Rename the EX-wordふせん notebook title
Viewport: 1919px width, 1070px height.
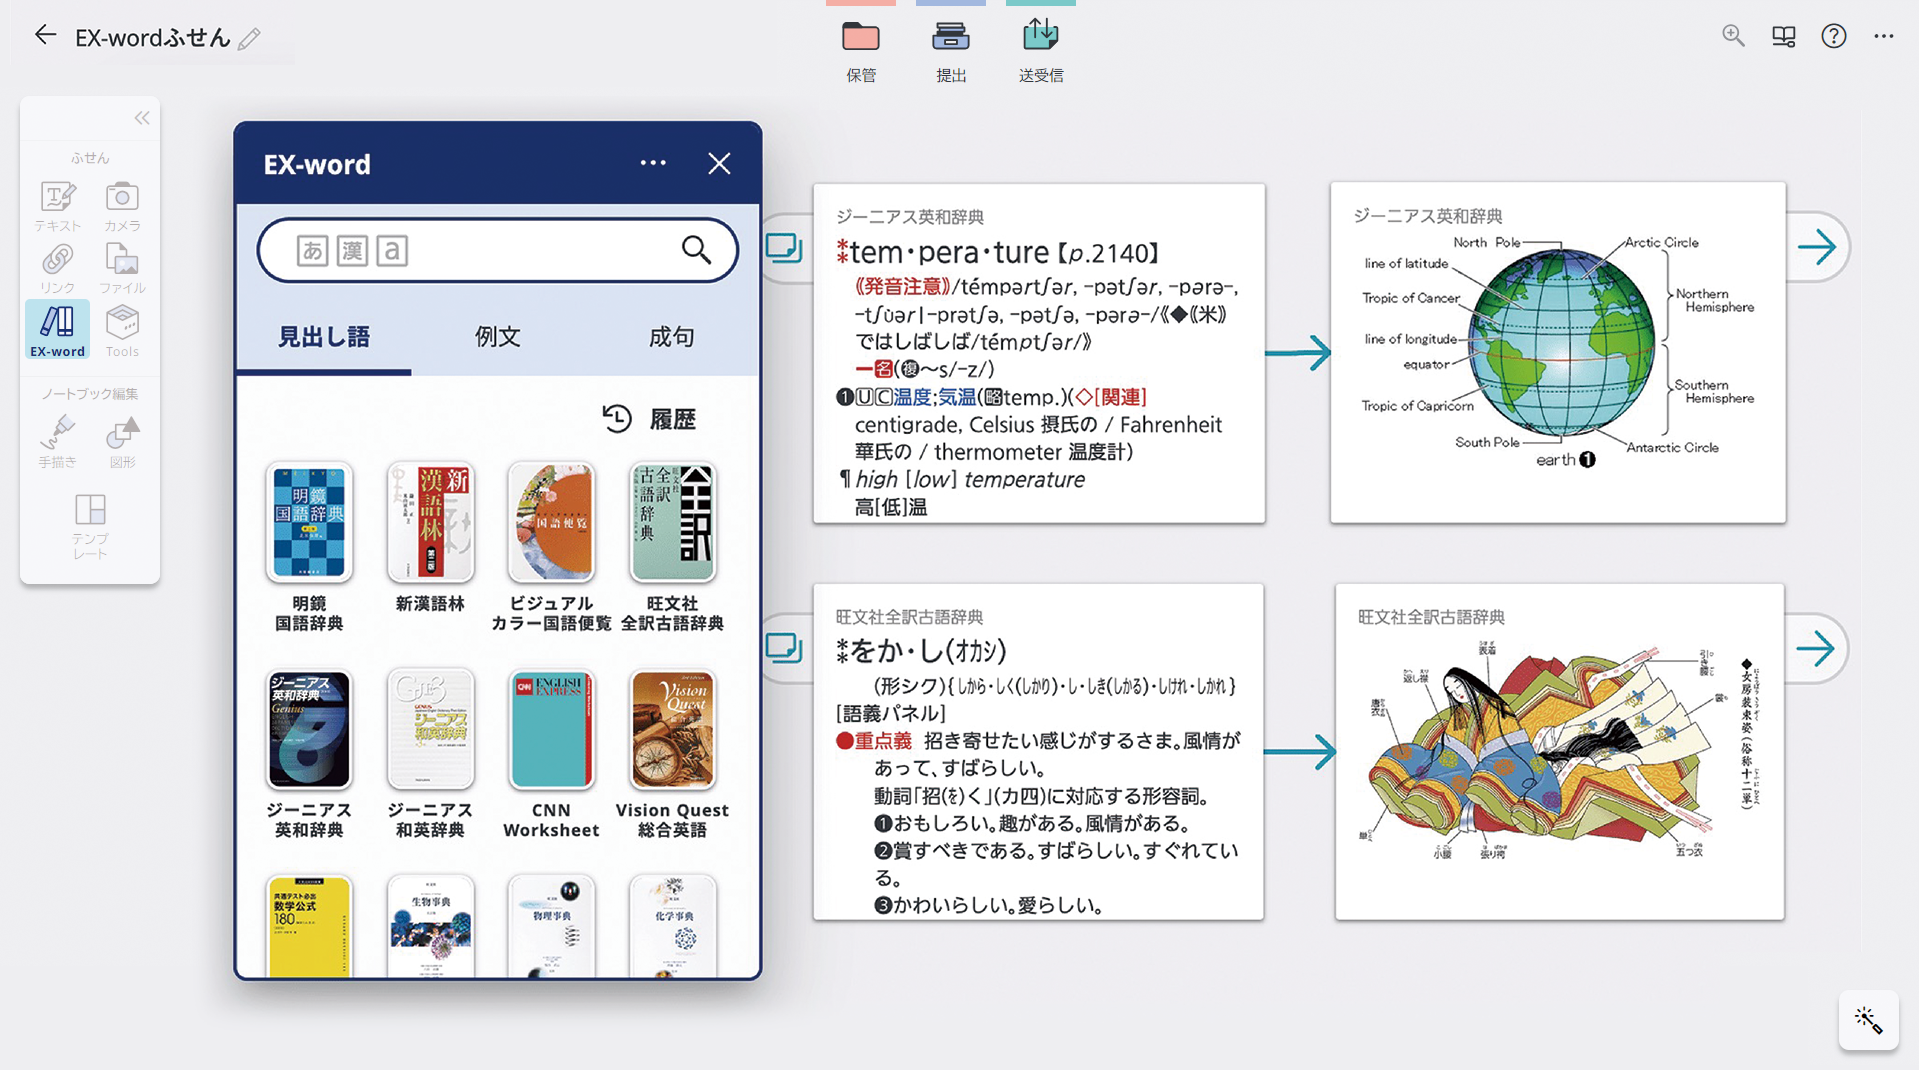click(x=250, y=39)
